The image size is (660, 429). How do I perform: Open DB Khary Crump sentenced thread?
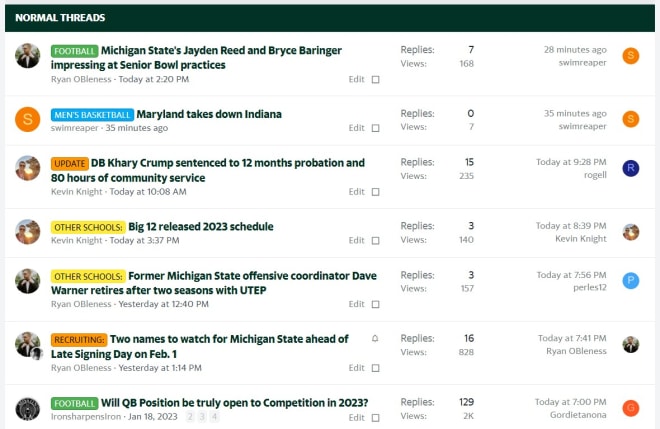point(208,170)
